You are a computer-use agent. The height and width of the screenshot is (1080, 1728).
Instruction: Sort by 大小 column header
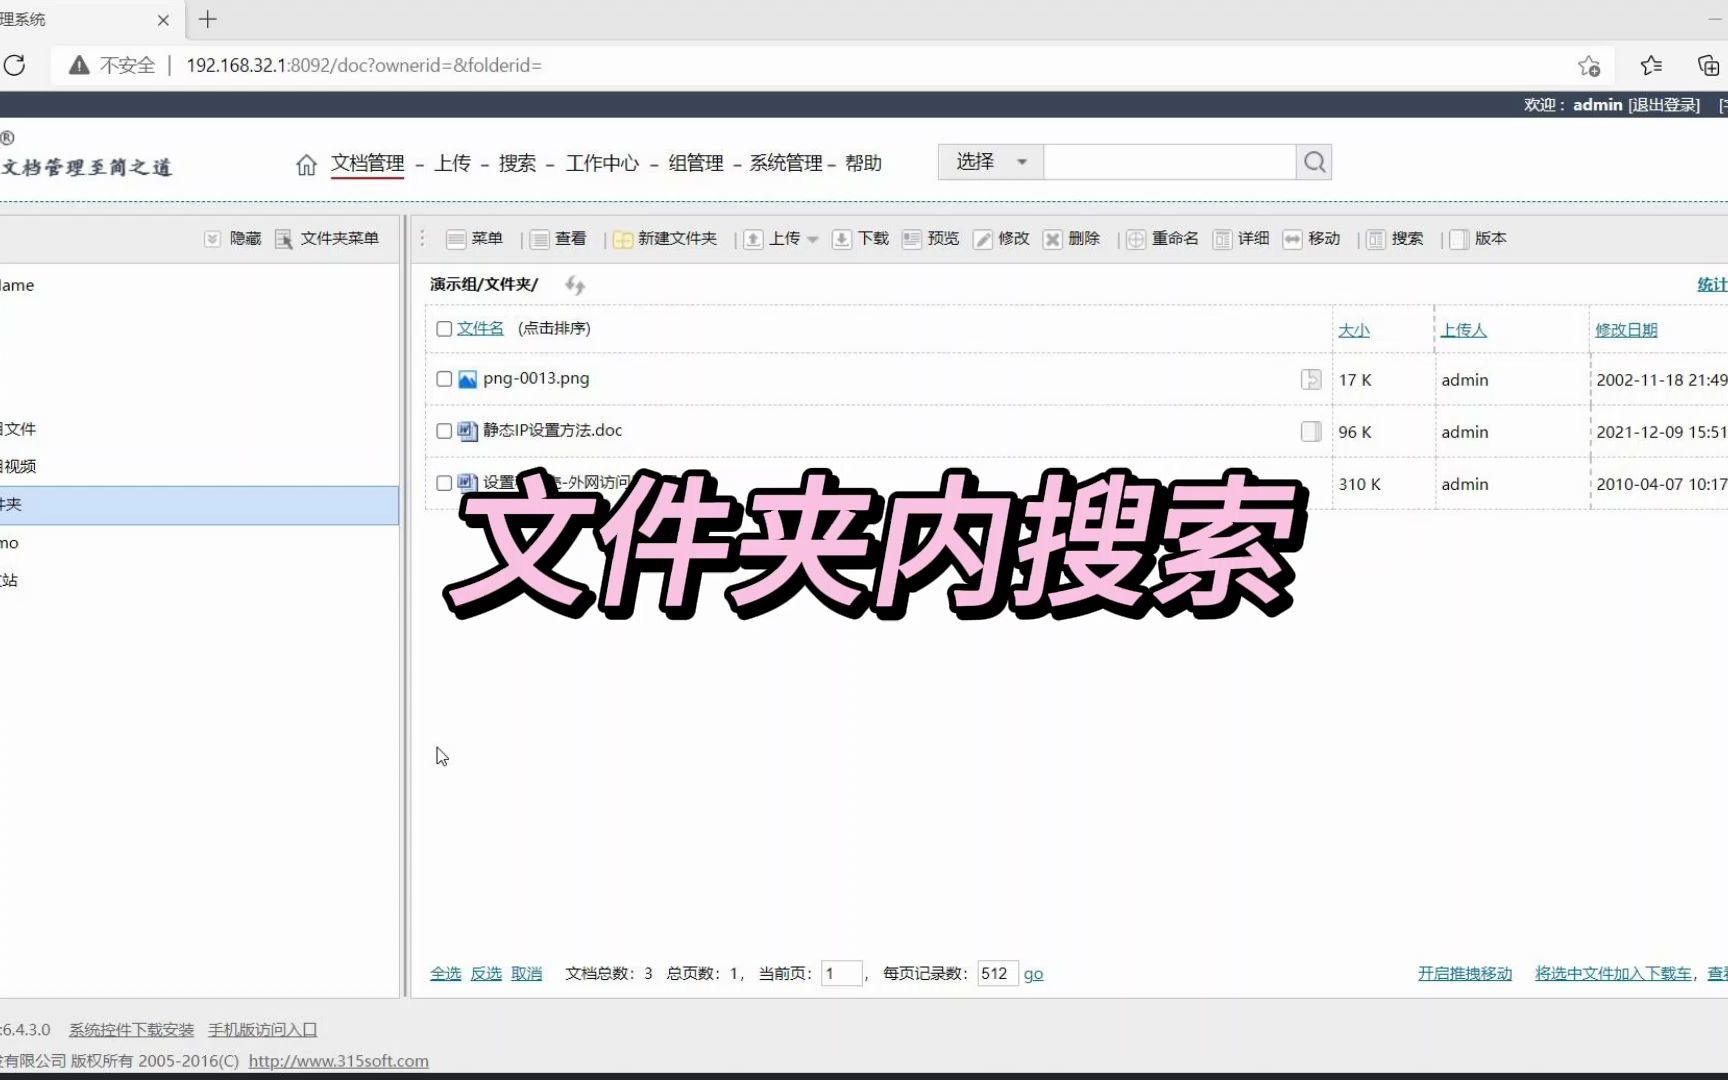1354,330
